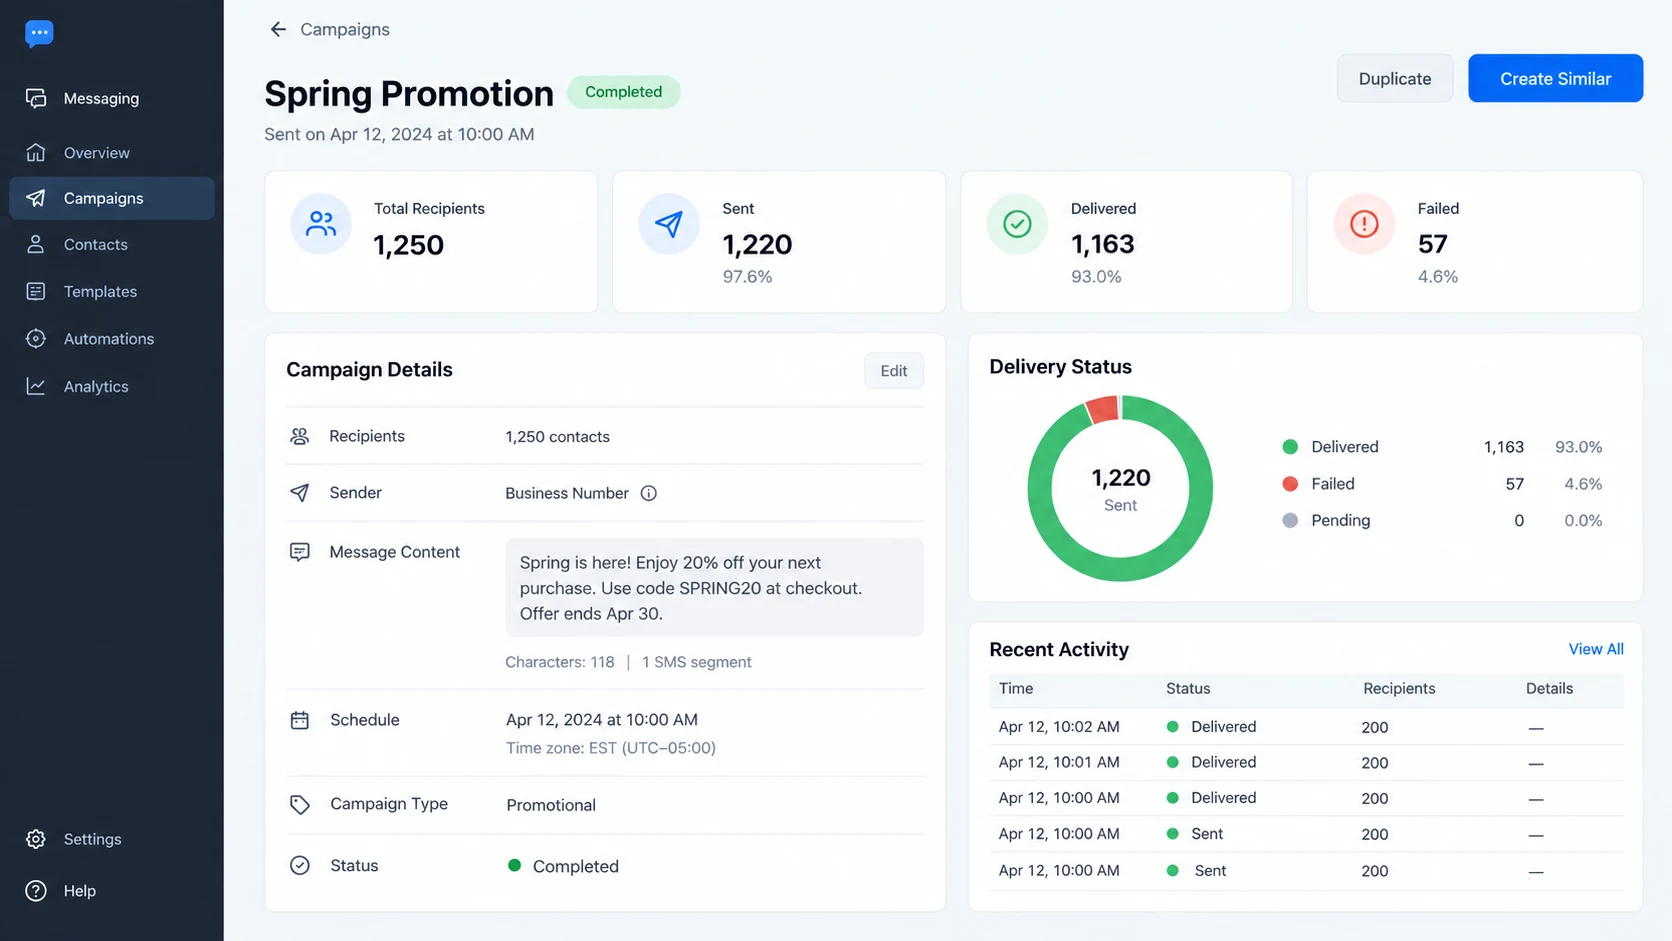1672x941 pixels.
Task: Click the Campaigns breadcrumb text
Action: tap(345, 29)
